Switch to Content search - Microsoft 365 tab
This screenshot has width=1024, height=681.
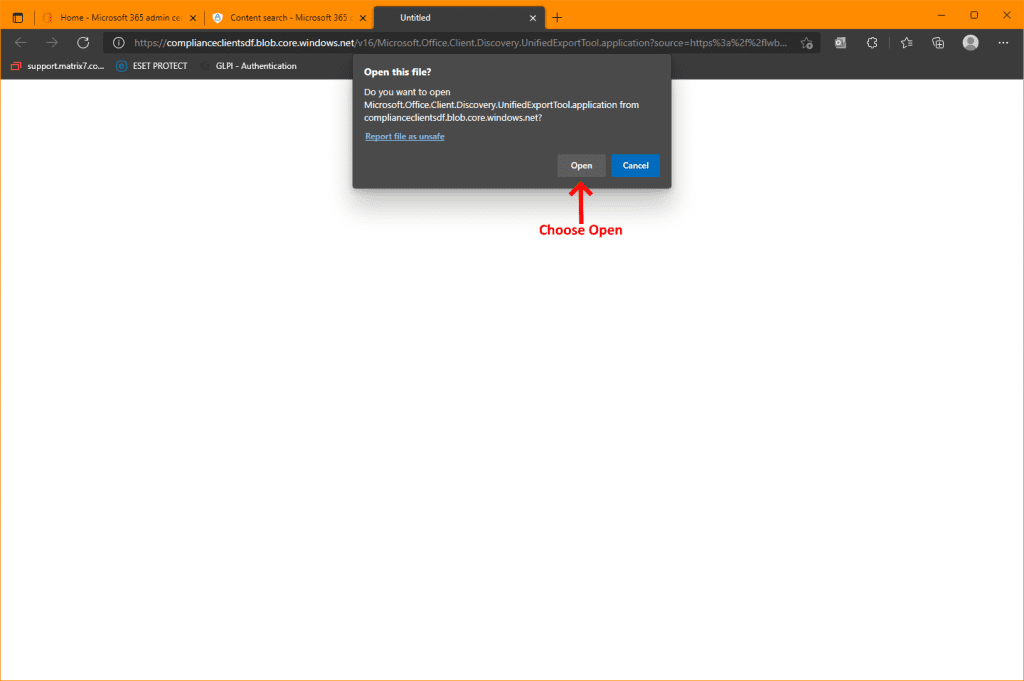tap(289, 18)
